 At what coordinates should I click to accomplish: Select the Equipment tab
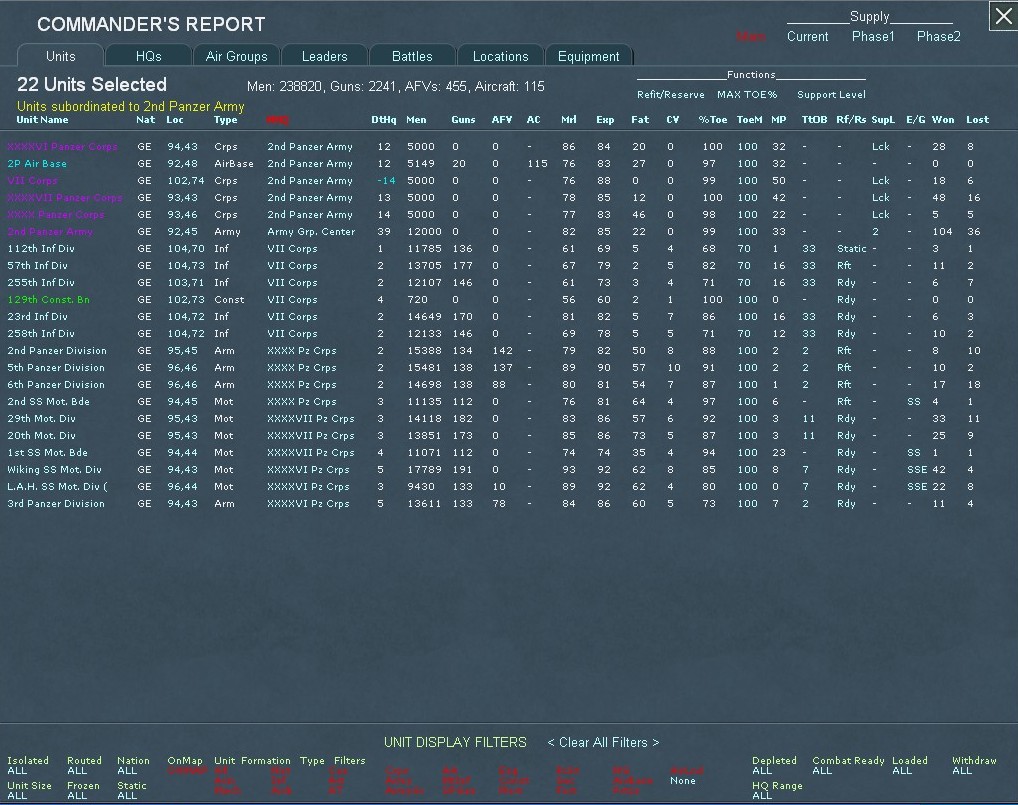click(x=588, y=56)
